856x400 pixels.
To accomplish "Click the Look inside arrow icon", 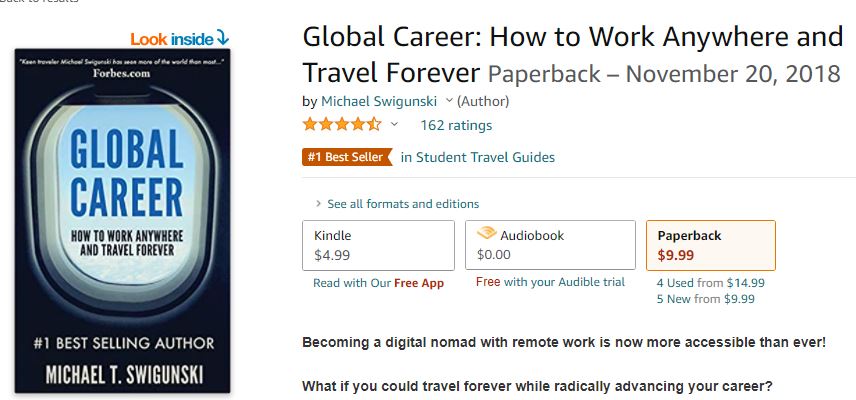I will click(222, 38).
